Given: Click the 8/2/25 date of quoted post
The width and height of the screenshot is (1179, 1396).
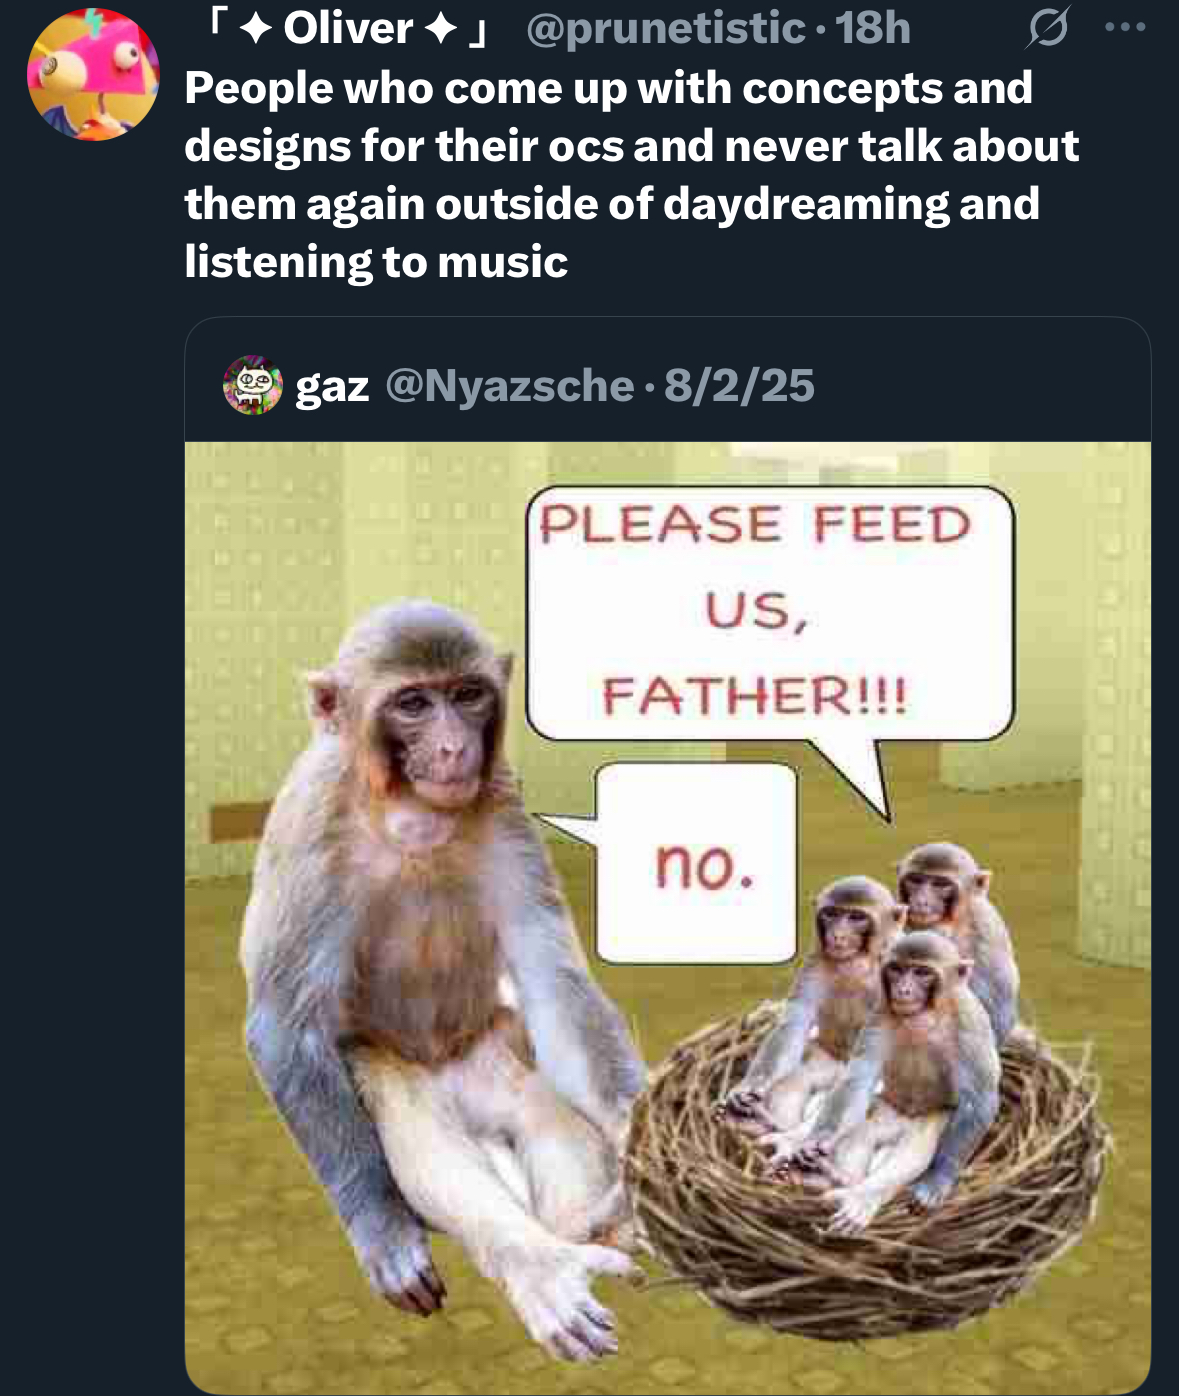Looking at the screenshot, I should [739, 386].
